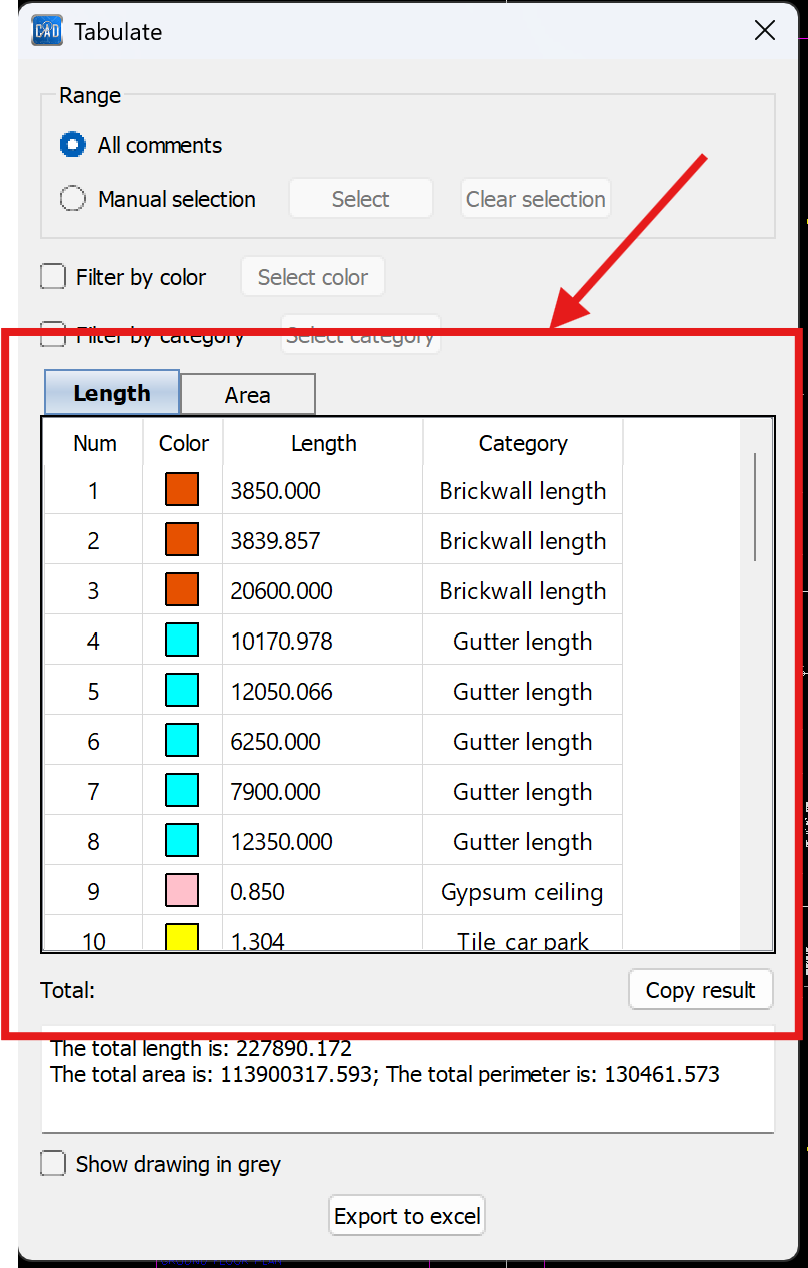
Task: Click the orange swatch in row 1
Action: [x=182, y=490]
